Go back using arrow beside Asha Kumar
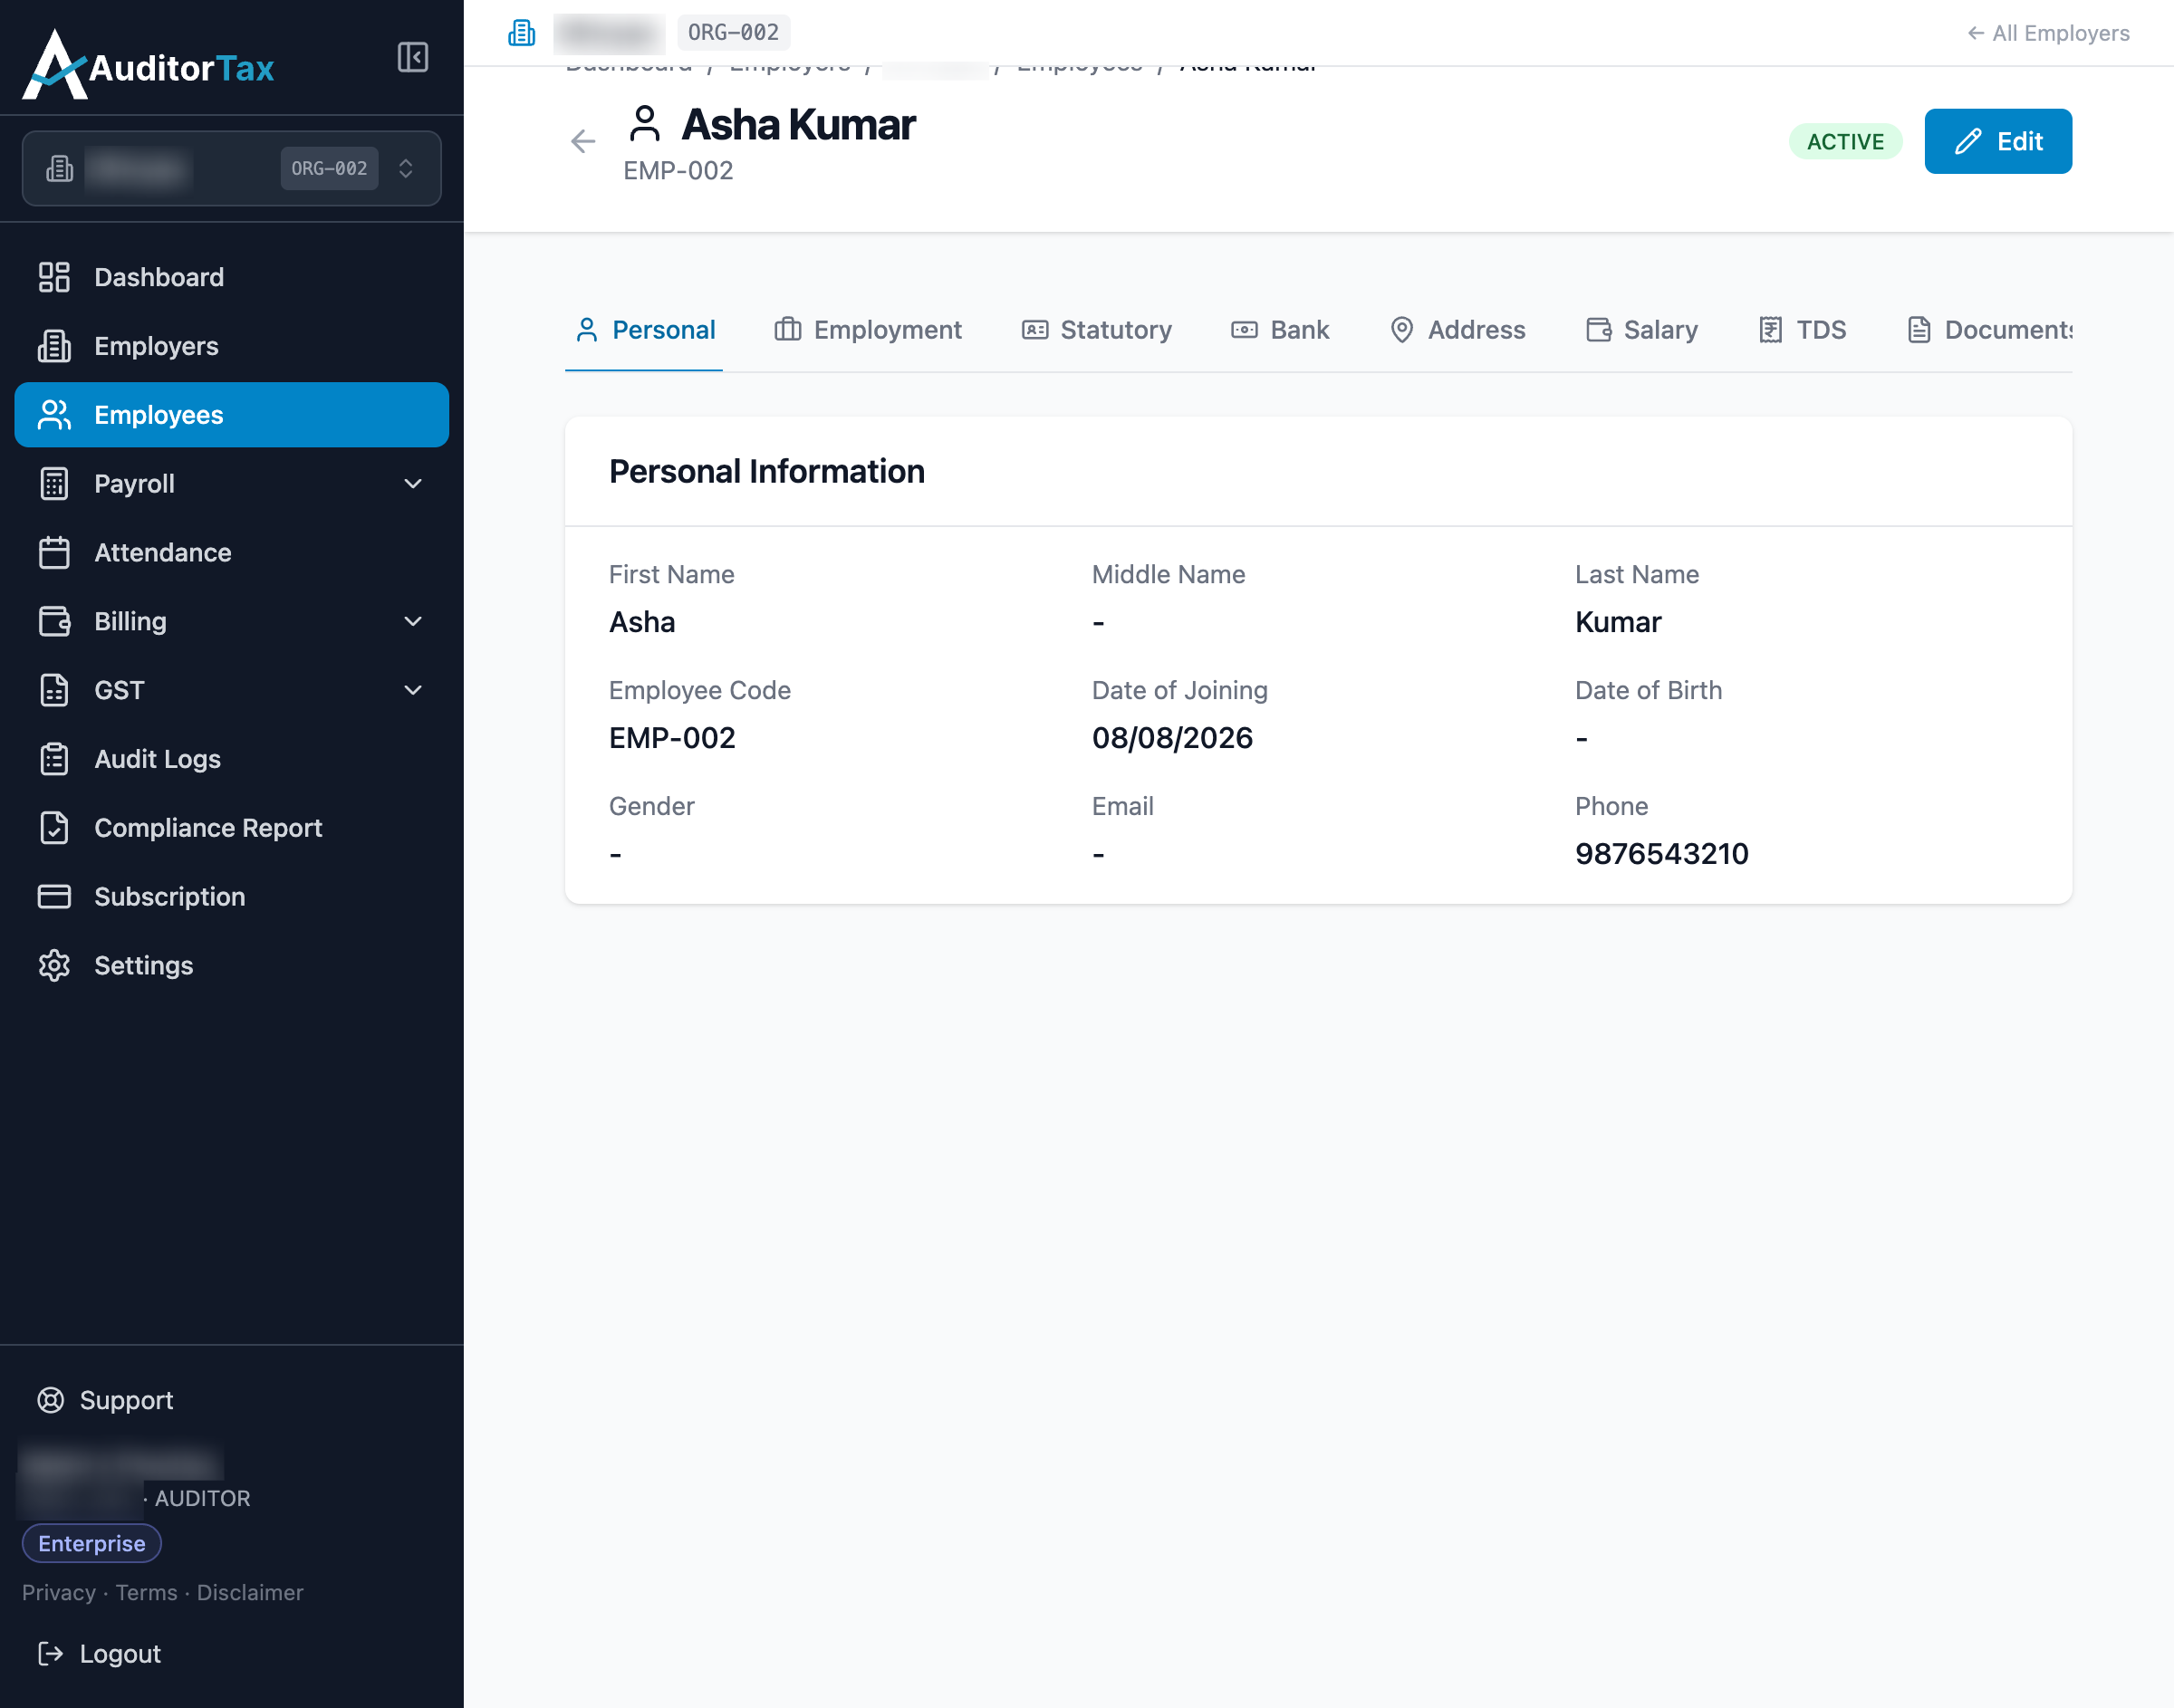 [583, 141]
